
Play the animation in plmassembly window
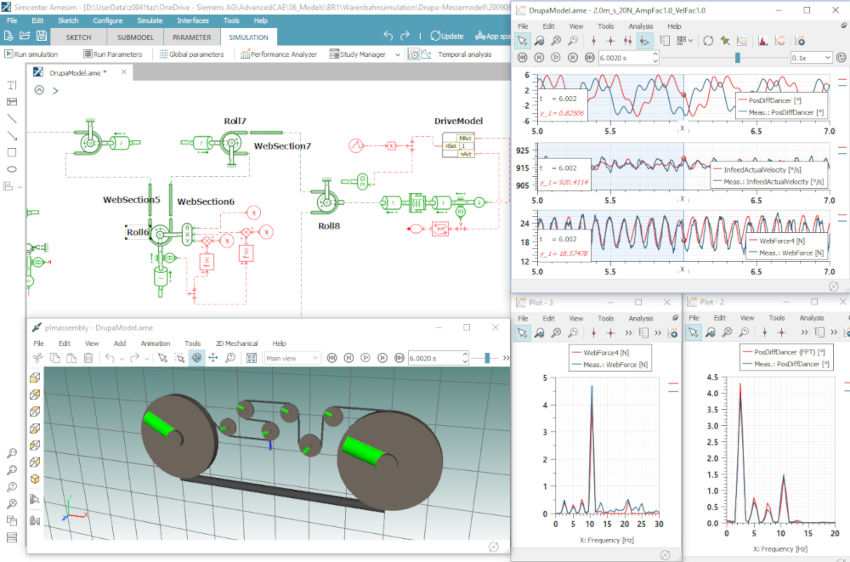point(365,358)
